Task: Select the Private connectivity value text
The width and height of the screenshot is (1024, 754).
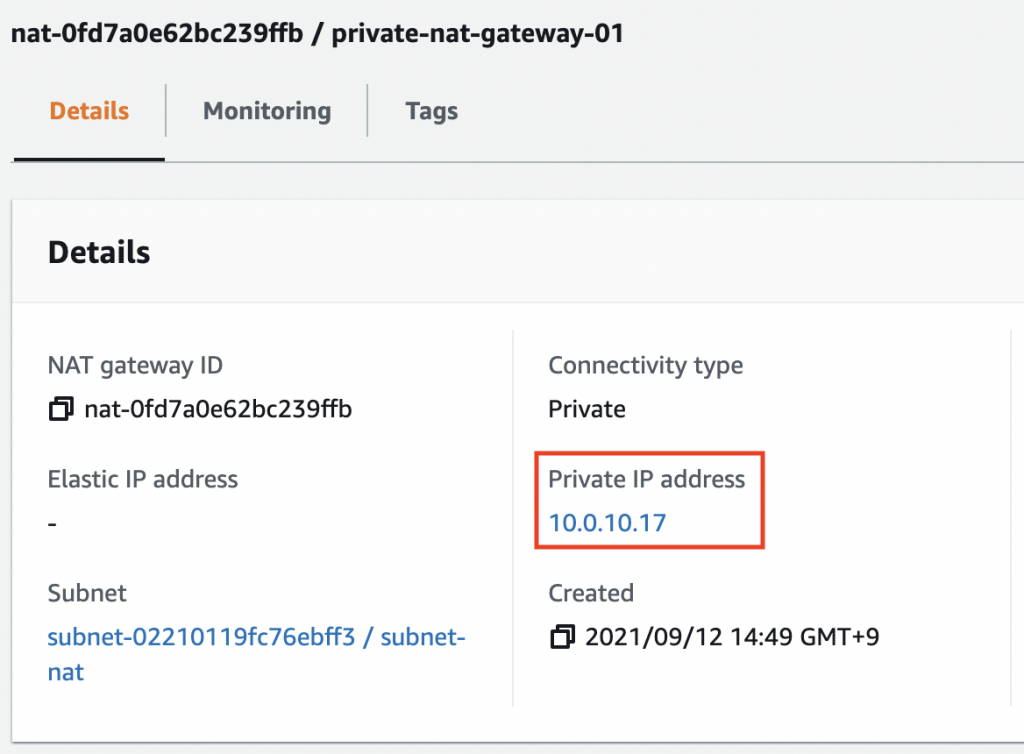Action: click(586, 409)
